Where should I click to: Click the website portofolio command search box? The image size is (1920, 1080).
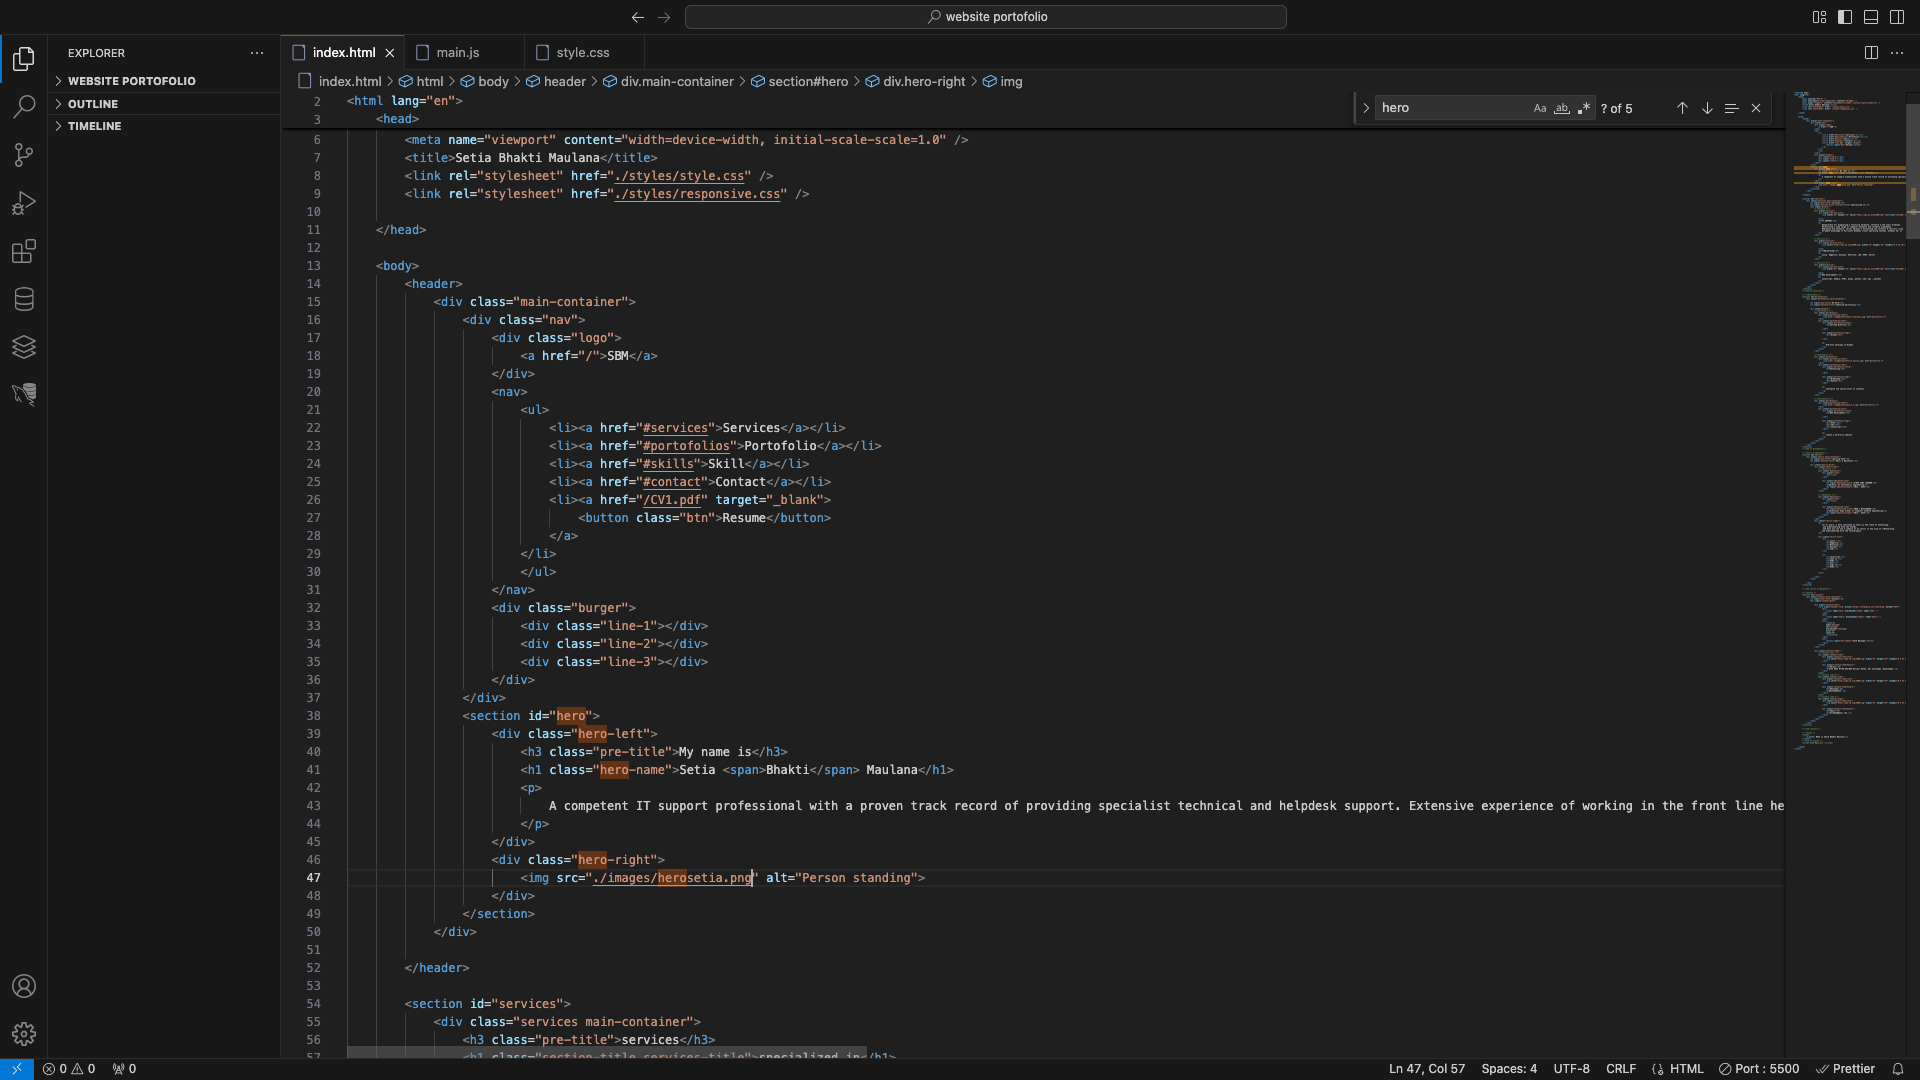(986, 17)
